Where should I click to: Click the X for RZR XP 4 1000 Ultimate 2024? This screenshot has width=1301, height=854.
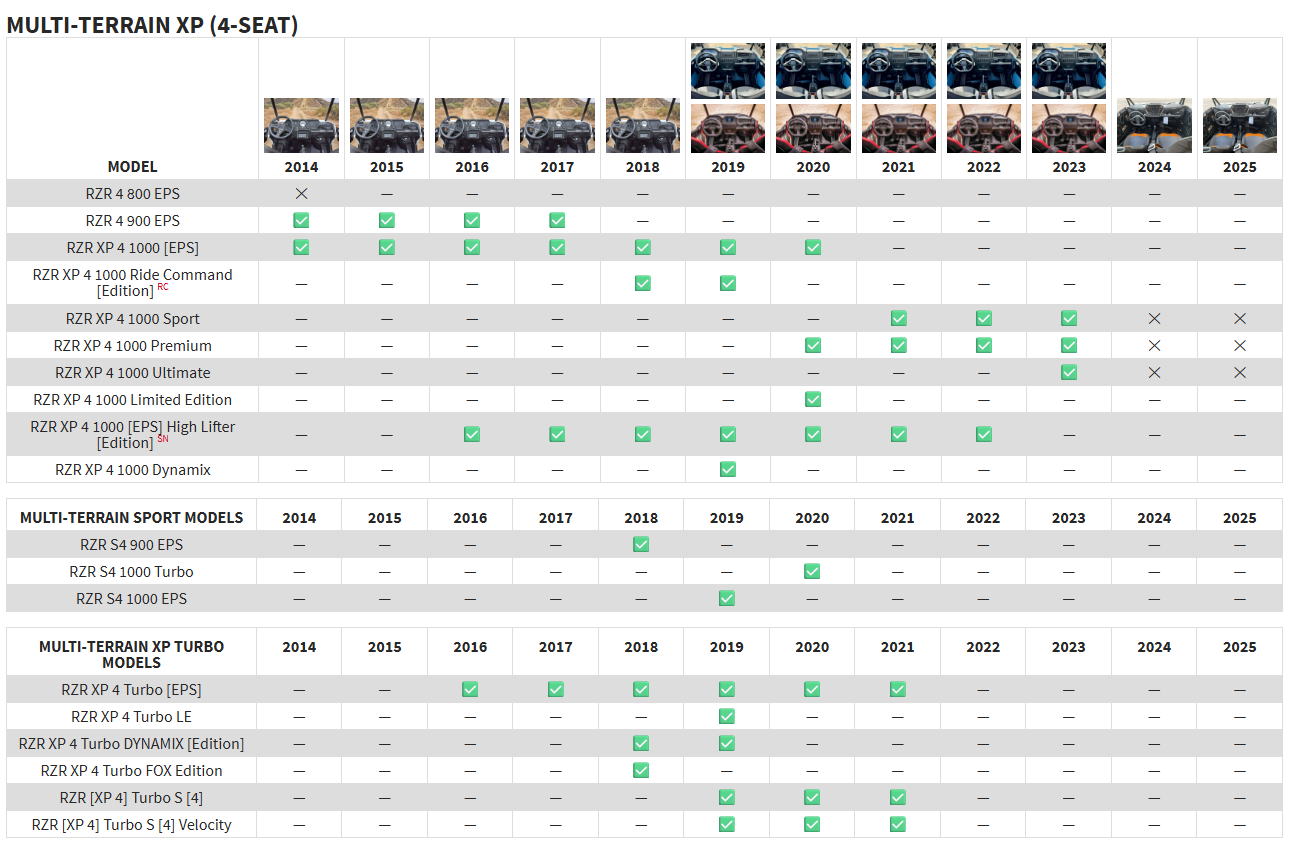click(x=1154, y=372)
